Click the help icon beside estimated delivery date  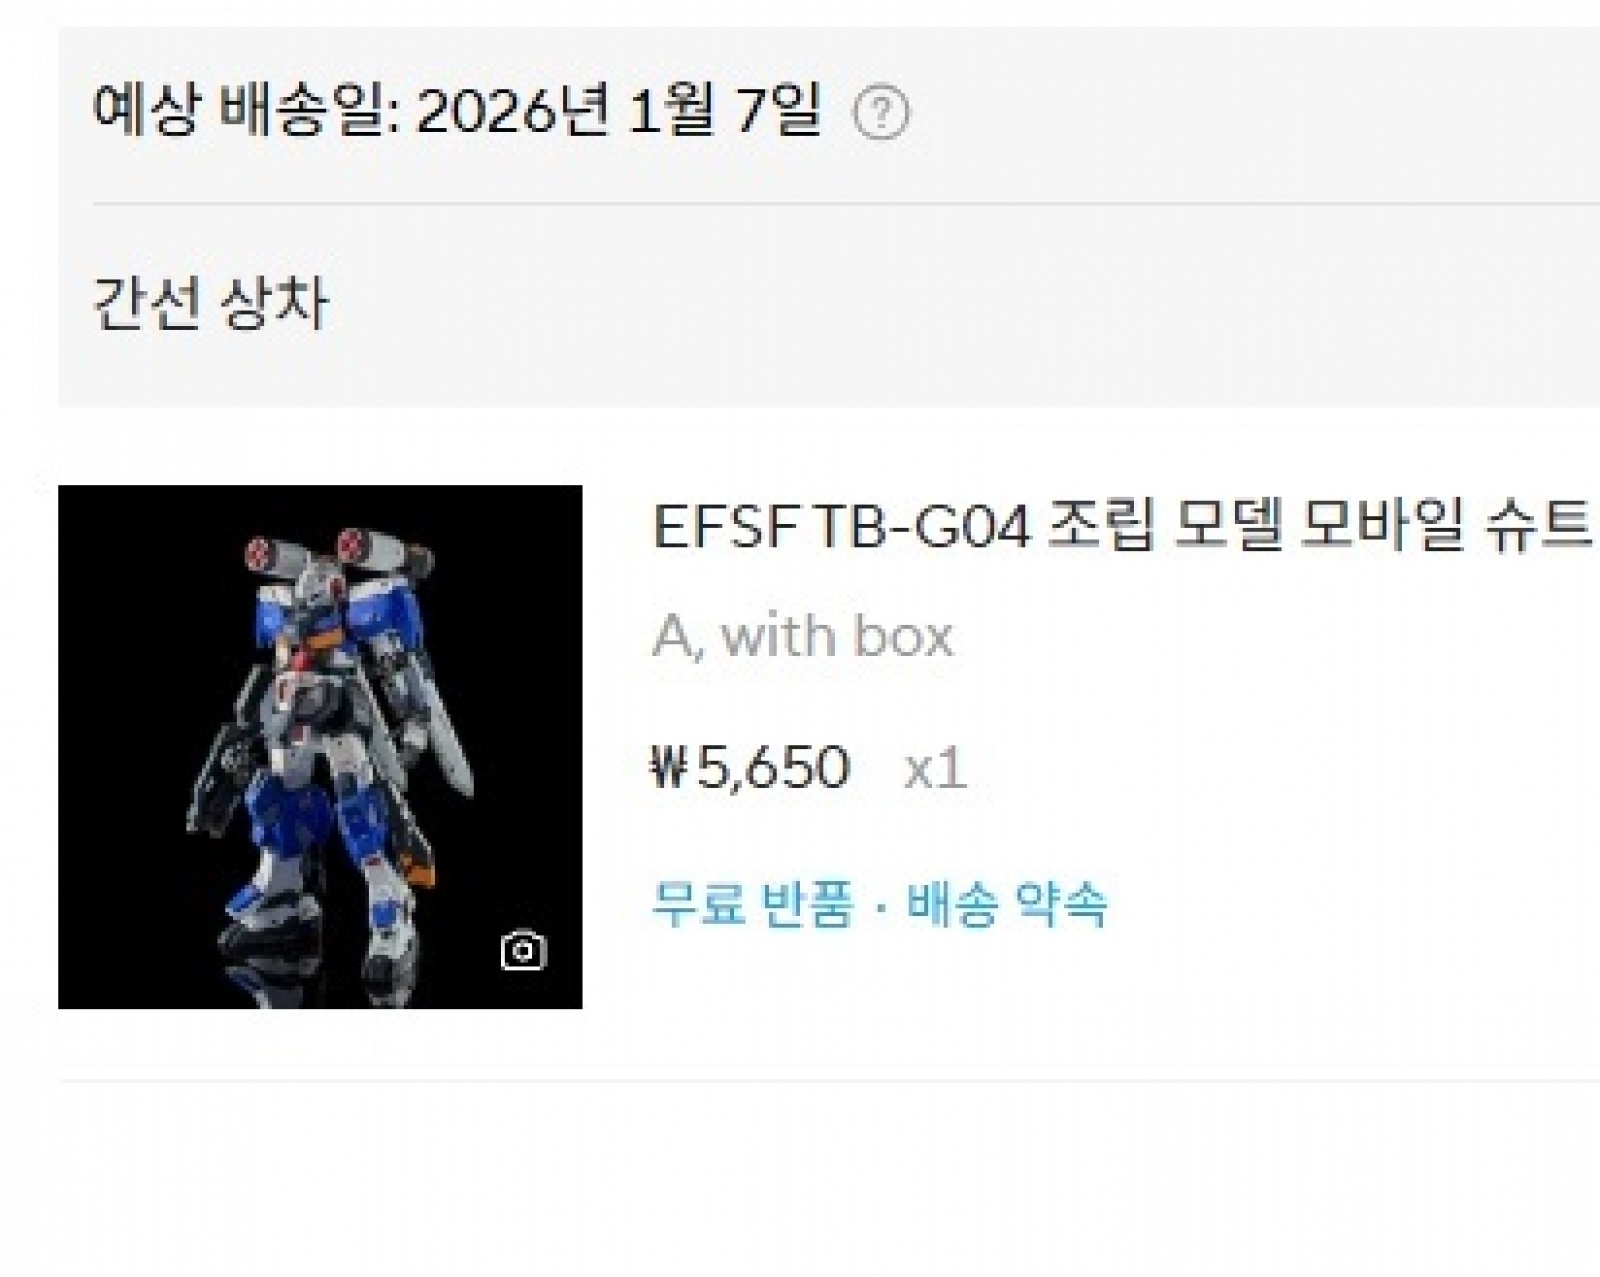[x=881, y=113]
